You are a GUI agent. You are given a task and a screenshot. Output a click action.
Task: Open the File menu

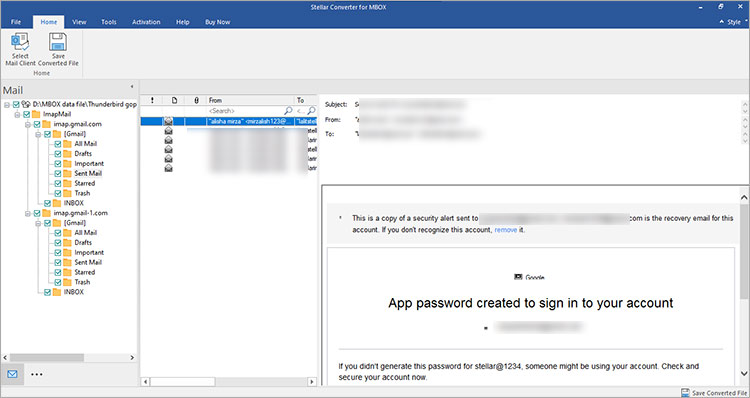click(16, 22)
